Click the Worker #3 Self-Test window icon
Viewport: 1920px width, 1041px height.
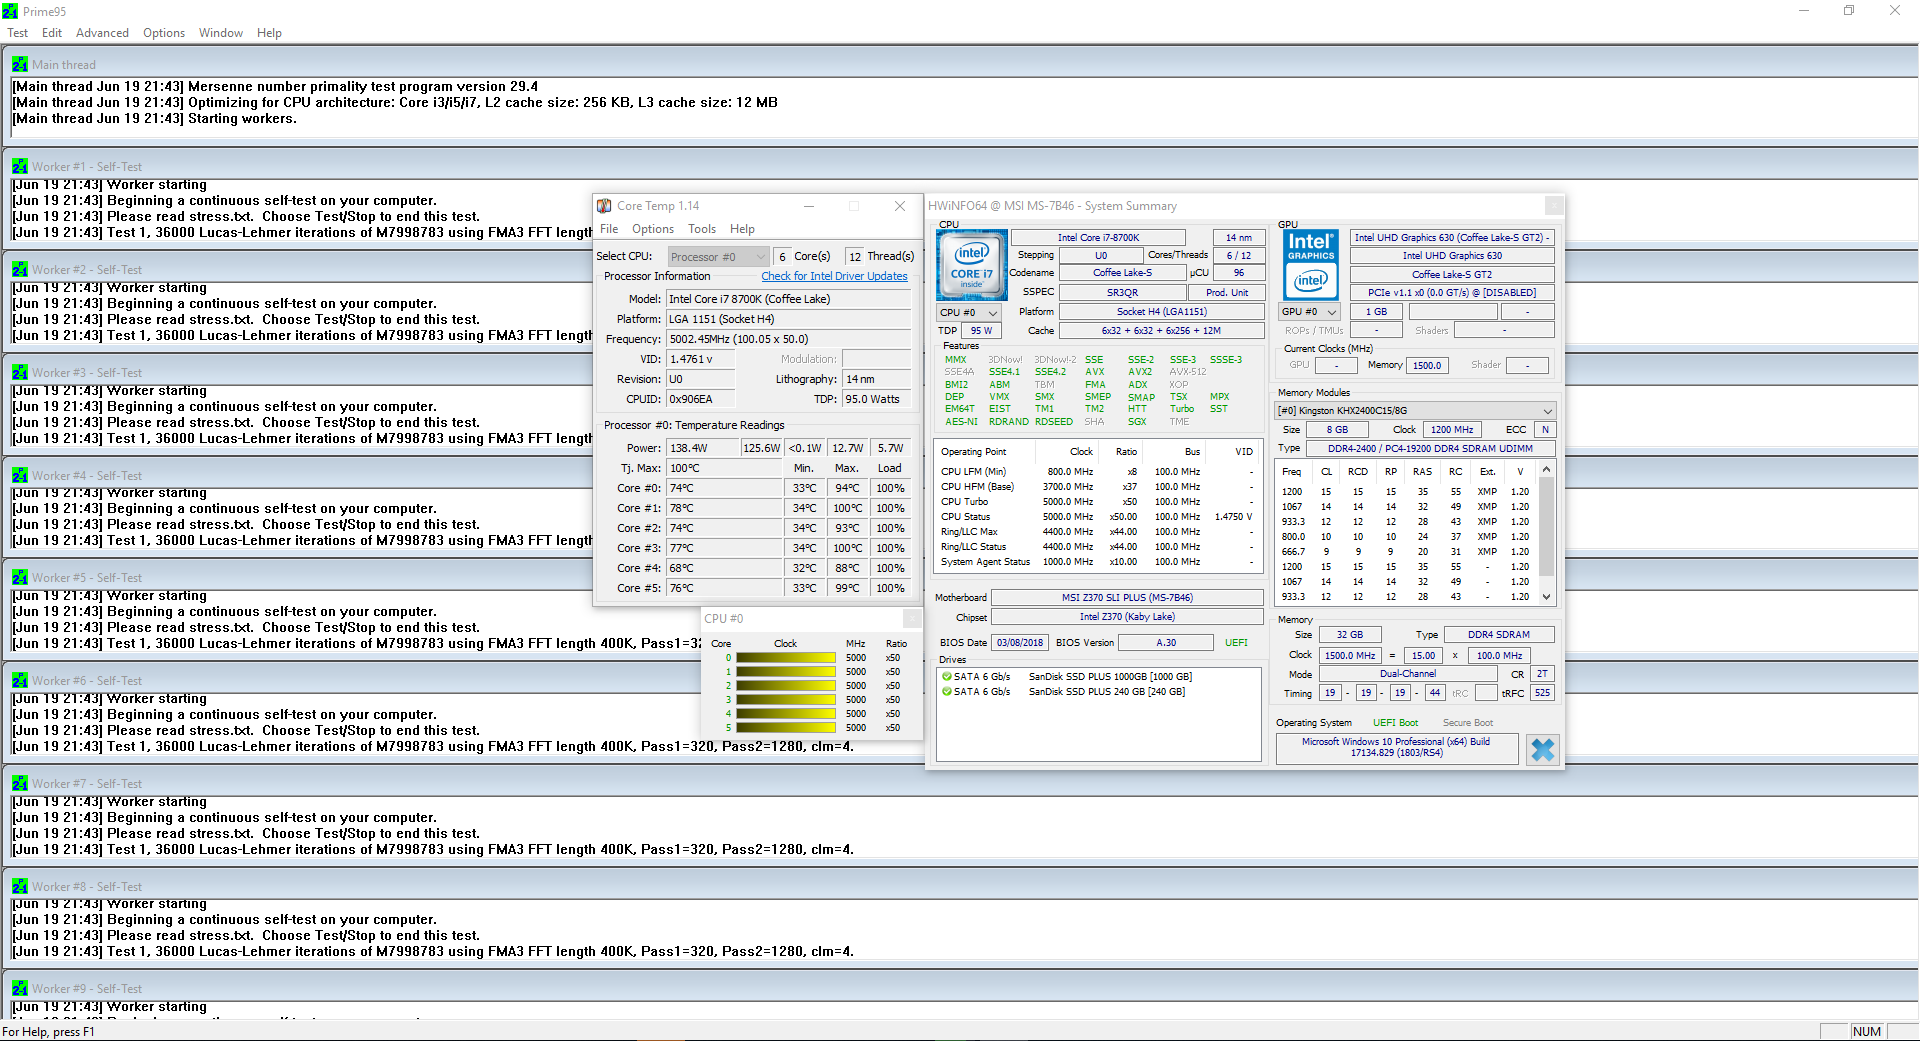tap(20, 372)
